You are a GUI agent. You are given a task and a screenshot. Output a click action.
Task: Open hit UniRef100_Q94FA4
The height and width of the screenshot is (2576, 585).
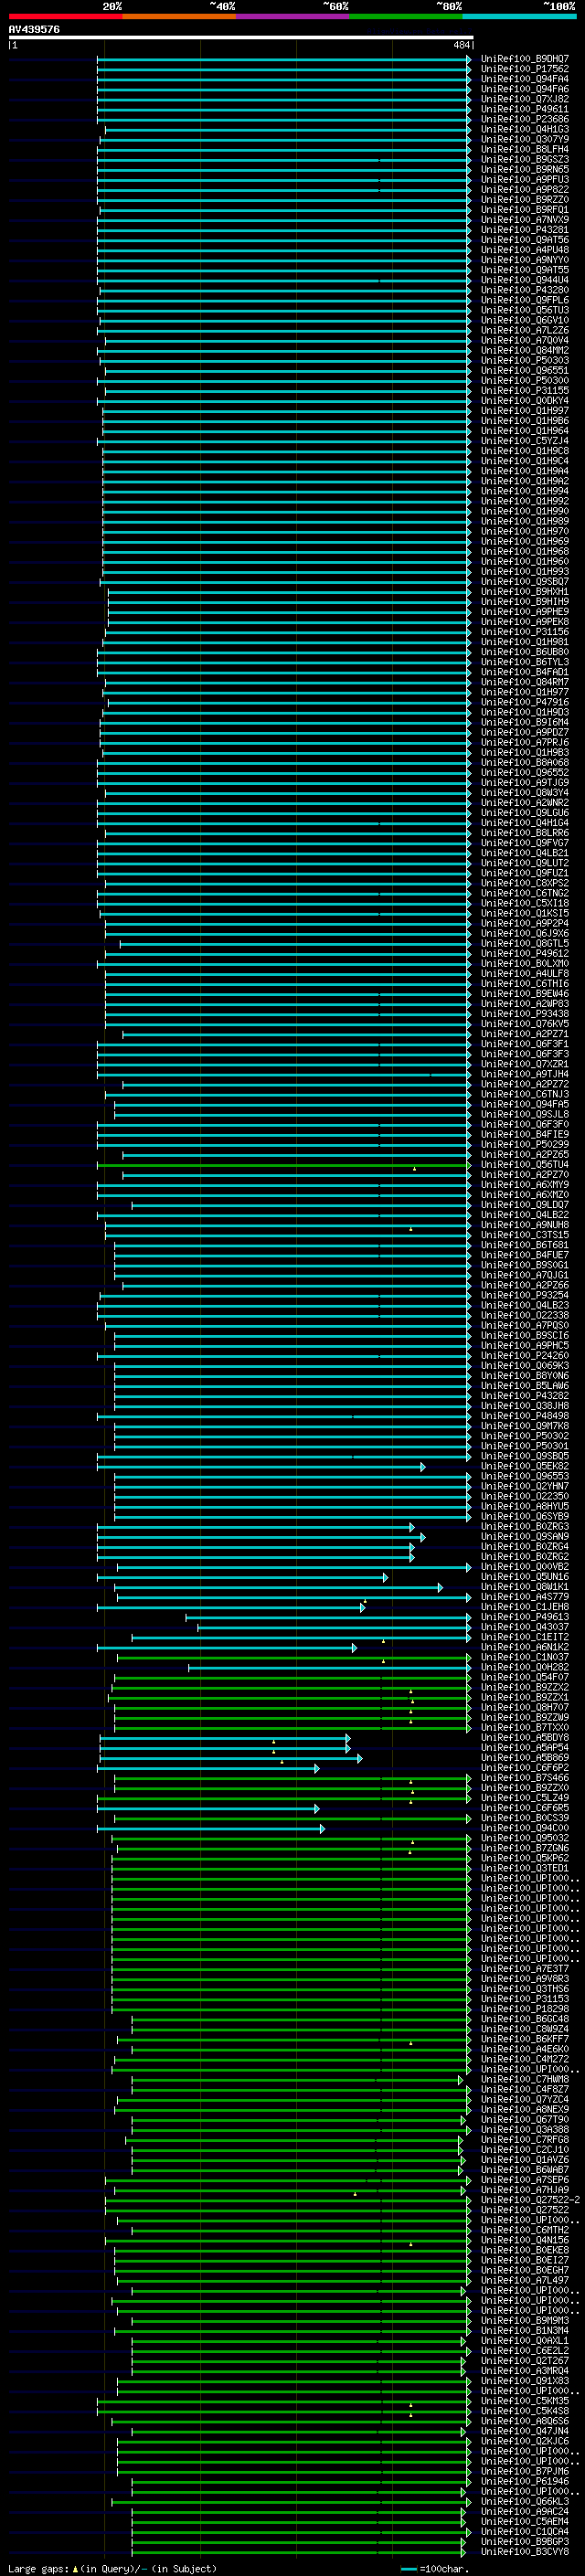click(524, 79)
